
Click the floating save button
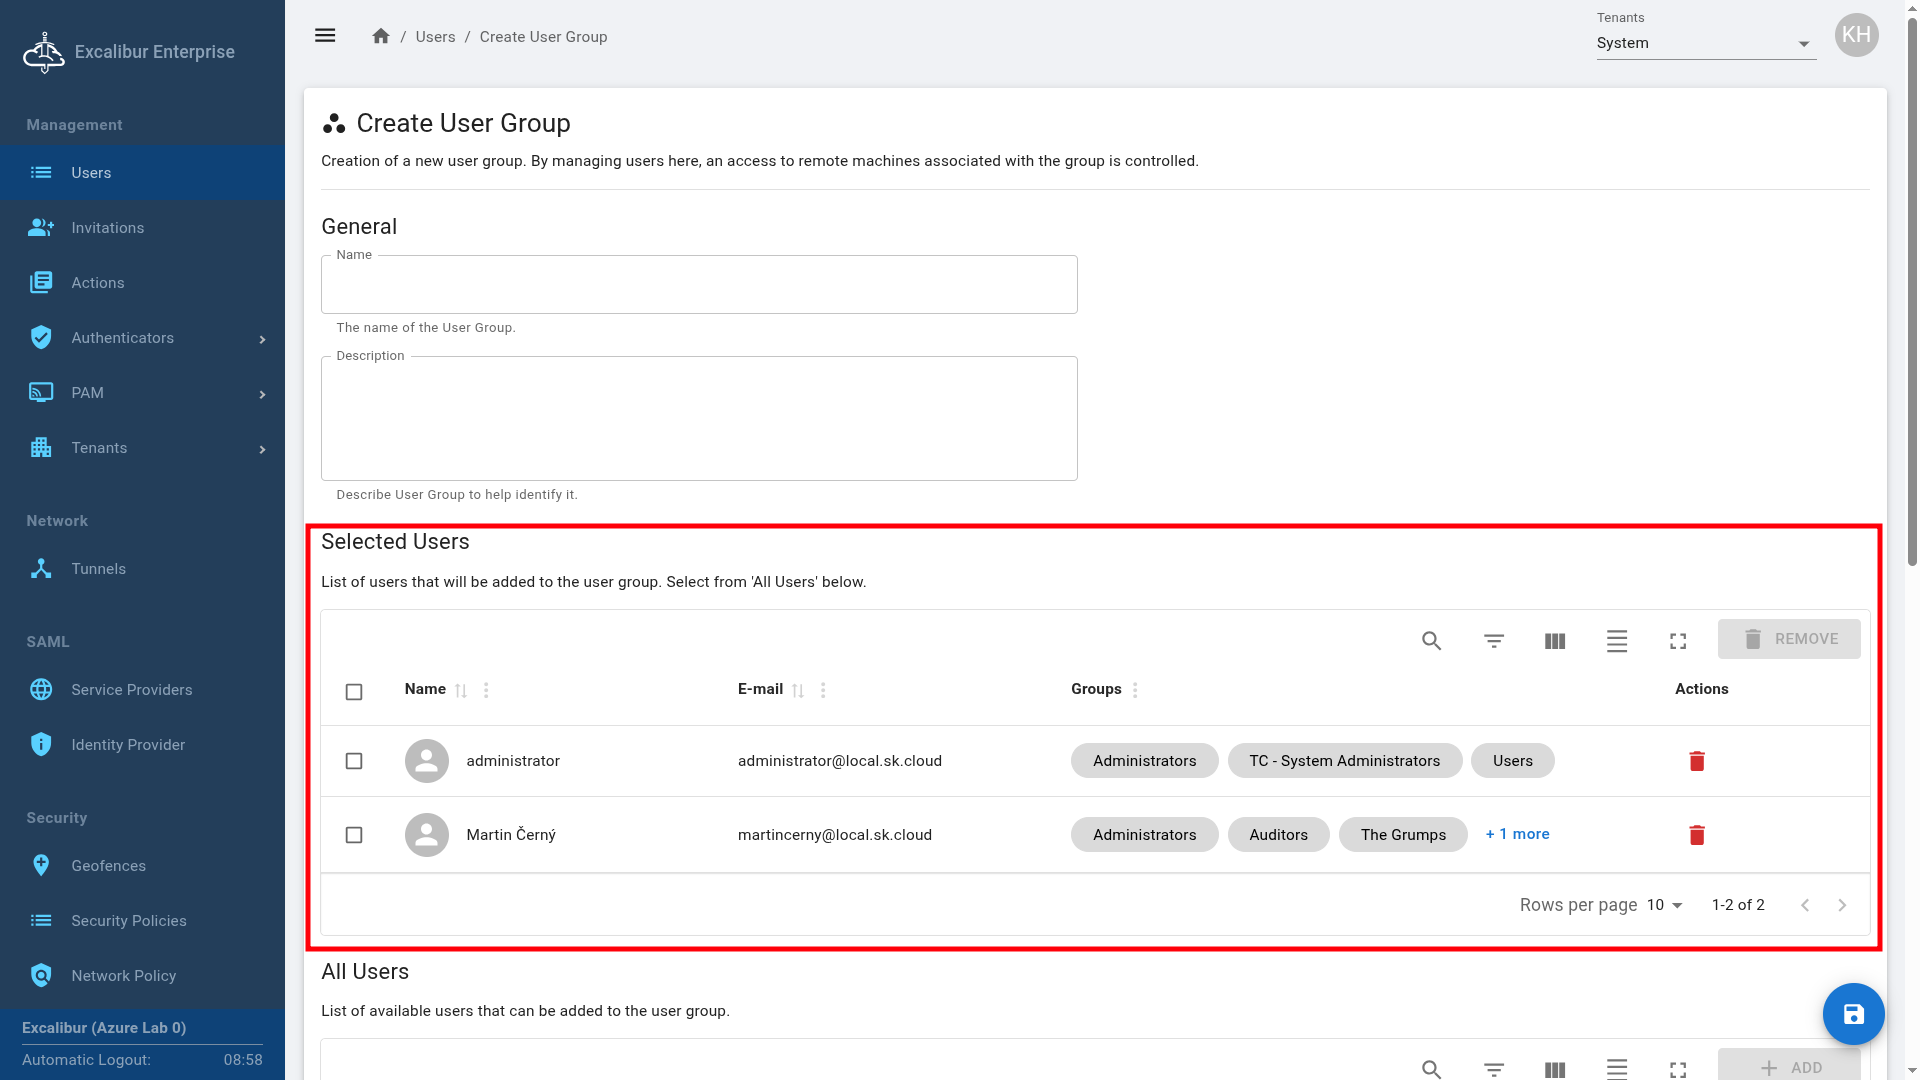(1853, 1014)
